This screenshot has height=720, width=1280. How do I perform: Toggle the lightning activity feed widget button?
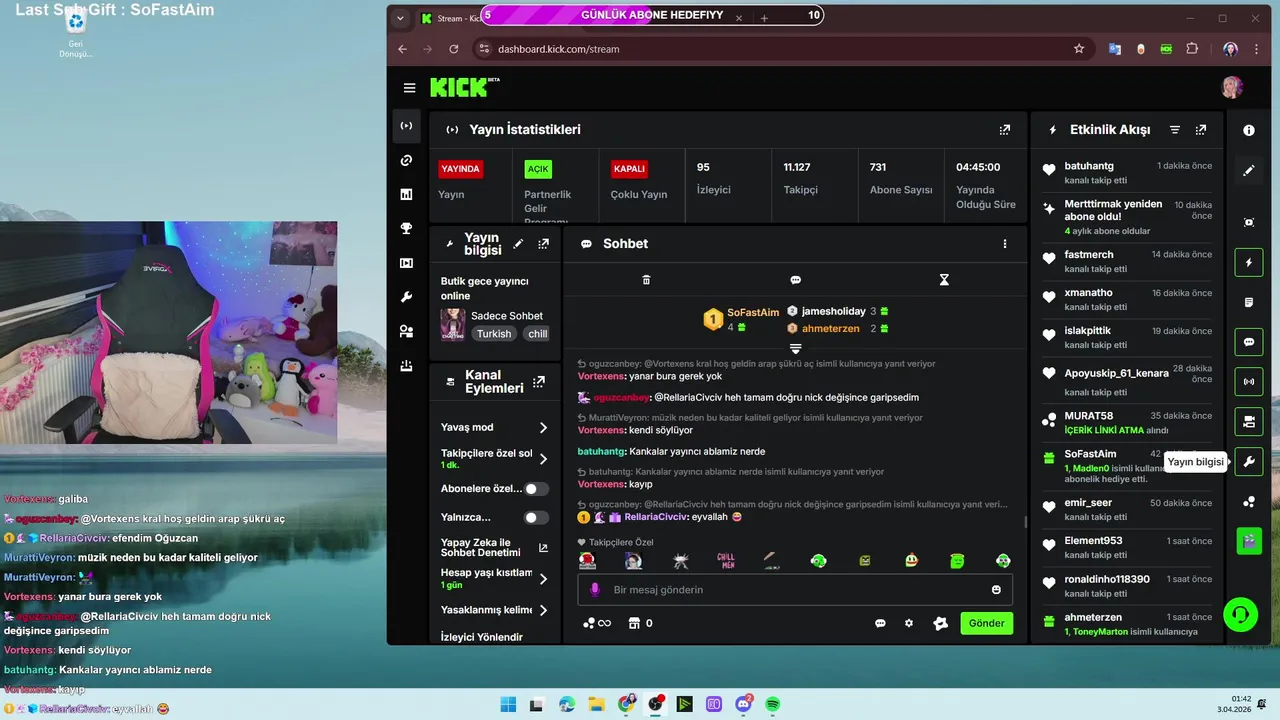pos(1249,263)
